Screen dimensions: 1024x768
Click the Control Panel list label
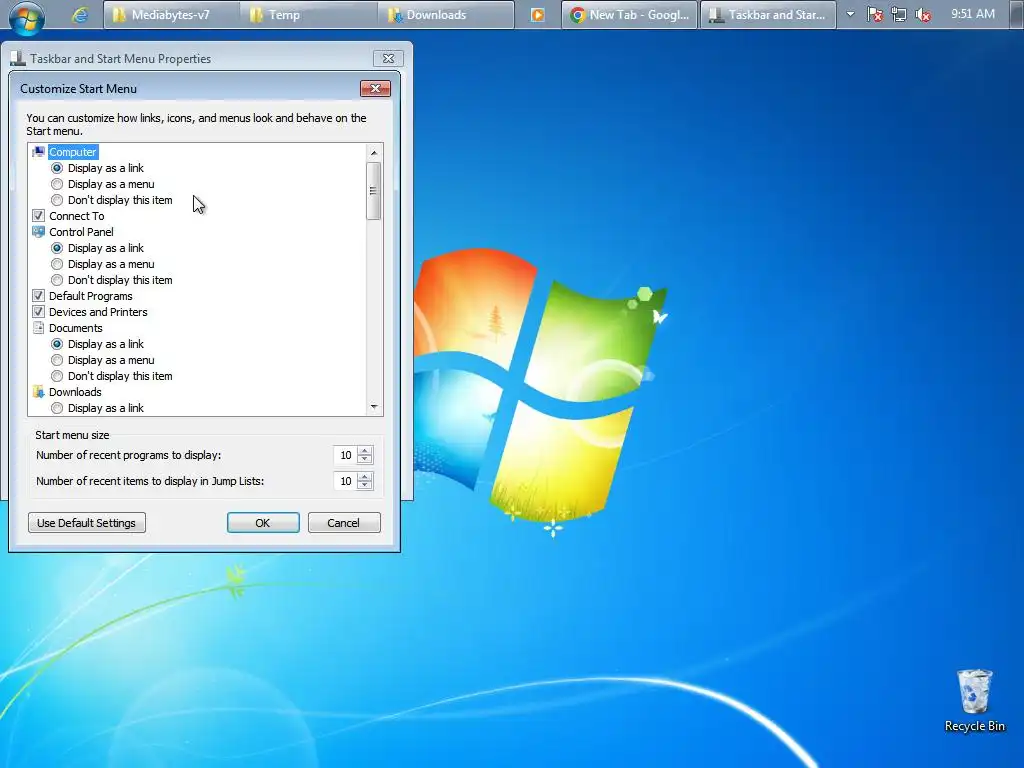point(81,232)
